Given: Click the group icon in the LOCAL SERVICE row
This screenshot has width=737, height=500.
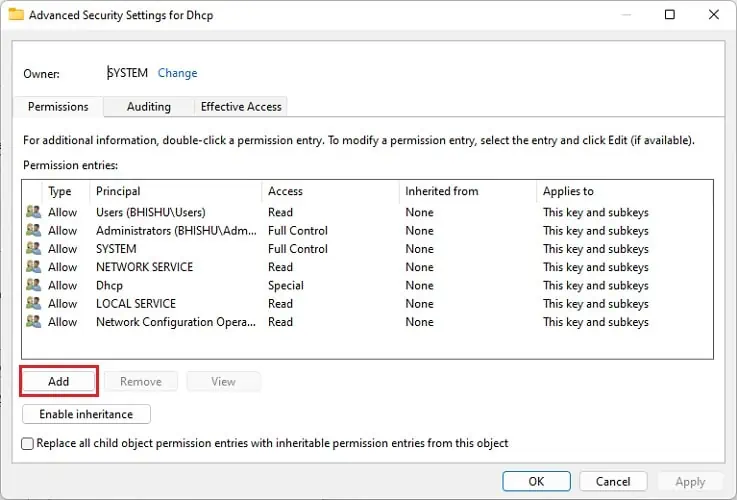Looking at the screenshot, I should [33, 304].
